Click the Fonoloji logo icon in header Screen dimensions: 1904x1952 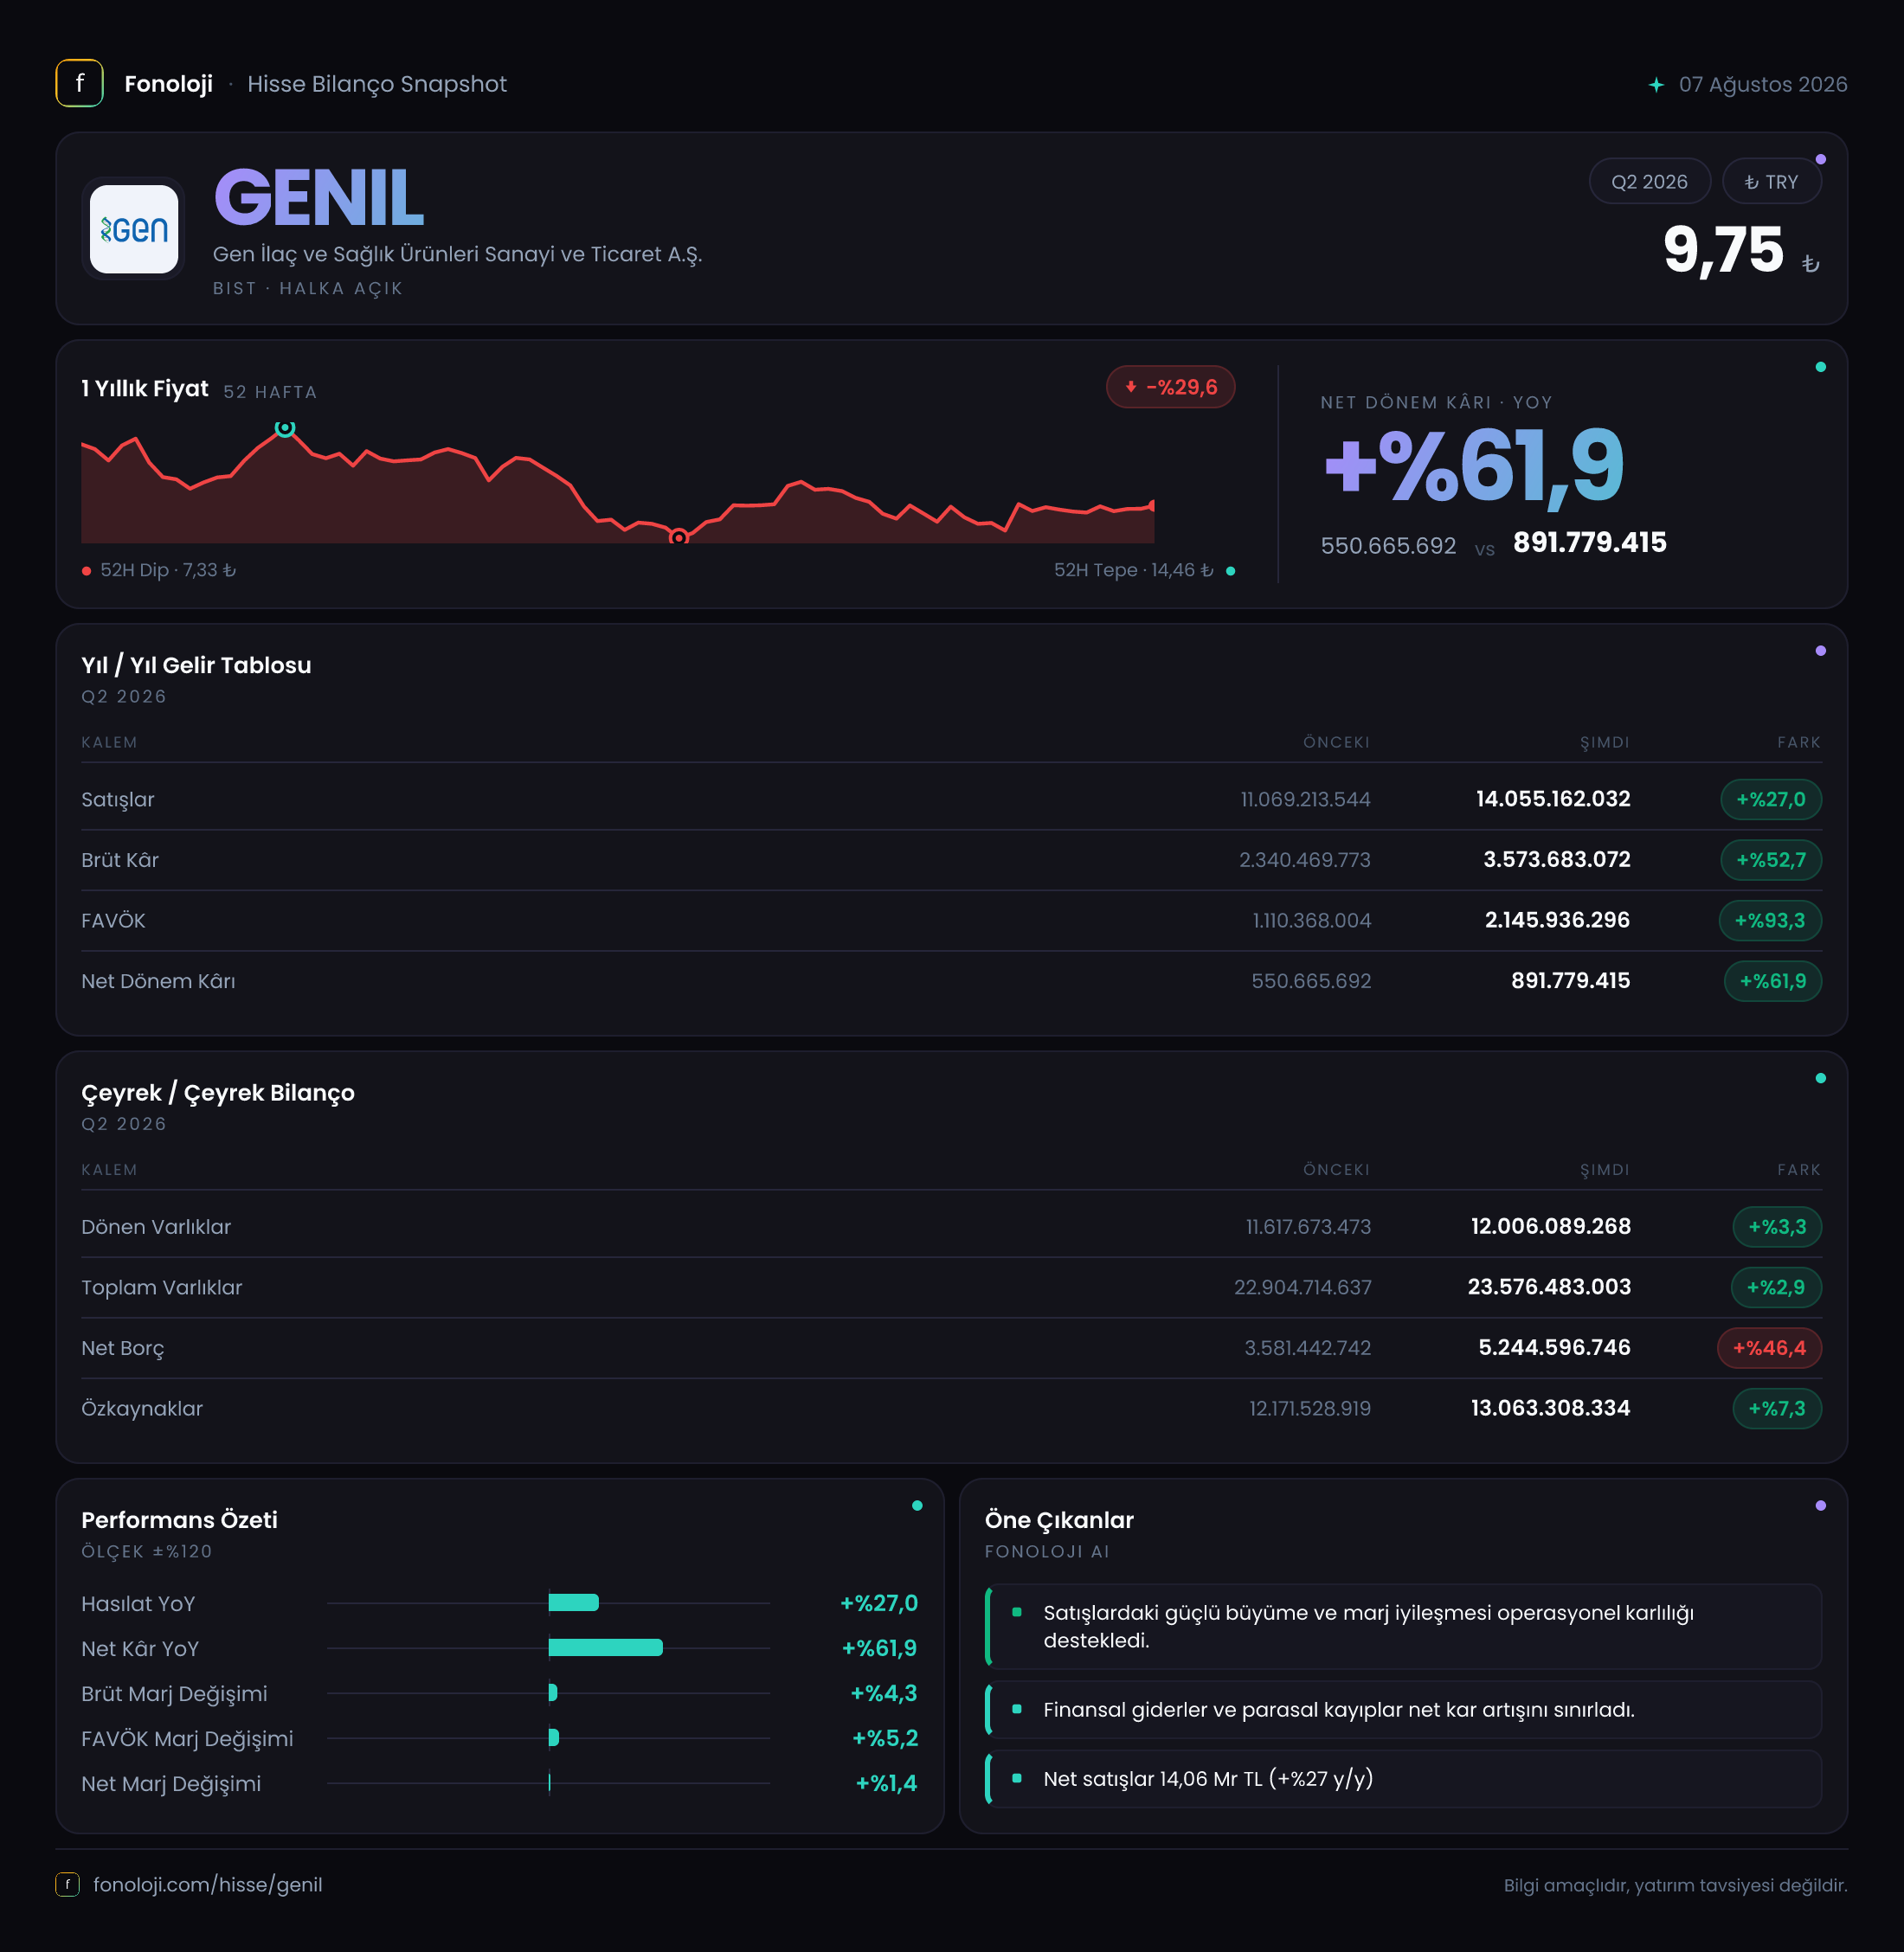click(x=79, y=84)
